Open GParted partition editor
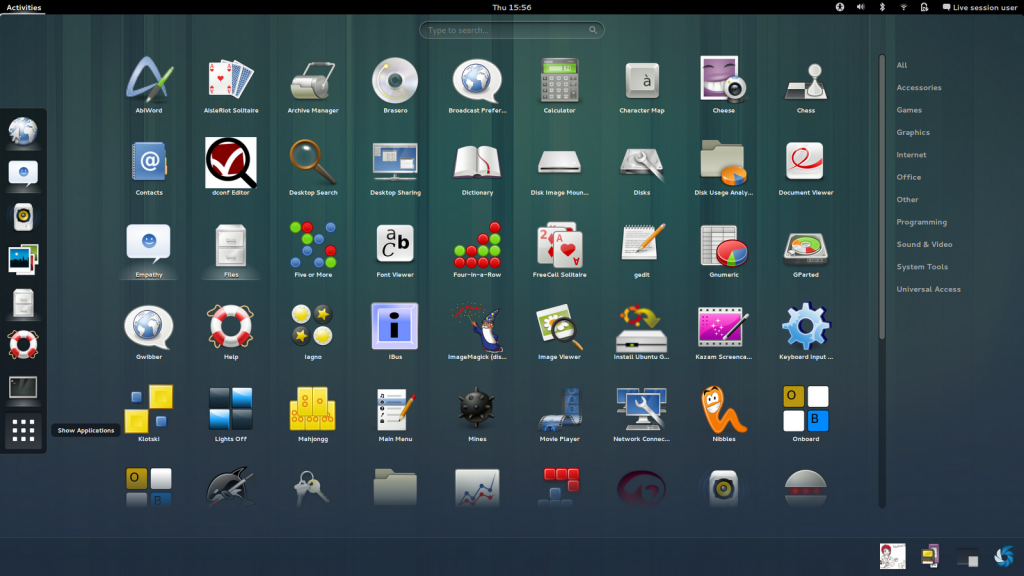The height and width of the screenshot is (576, 1024). [805, 248]
